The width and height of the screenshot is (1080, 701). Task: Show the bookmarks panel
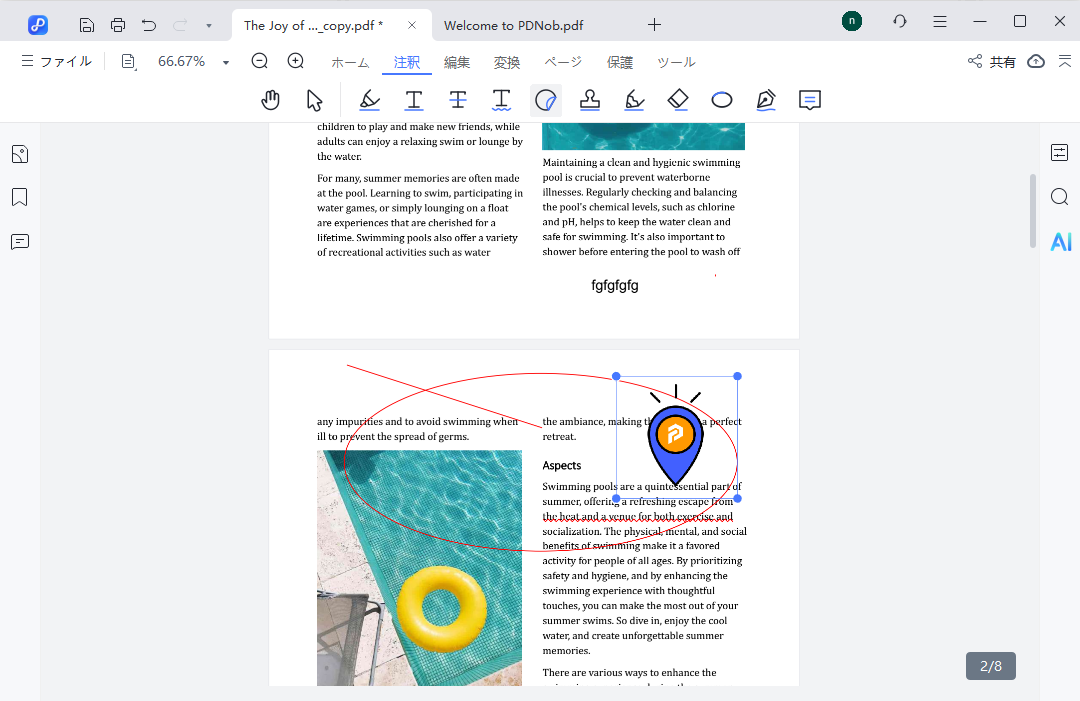tap(20, 197)
